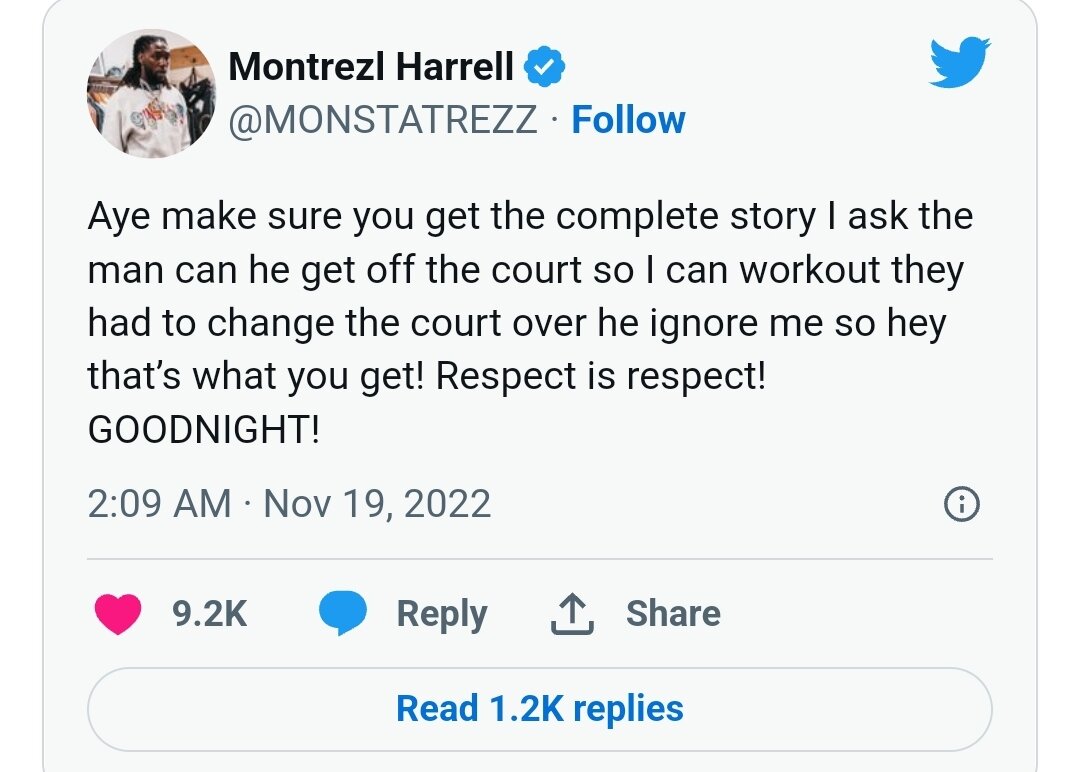Screen dimensions: 1080x772
Task: Follow the @MONSTATREZZ account
Action: tap(628, 120)
